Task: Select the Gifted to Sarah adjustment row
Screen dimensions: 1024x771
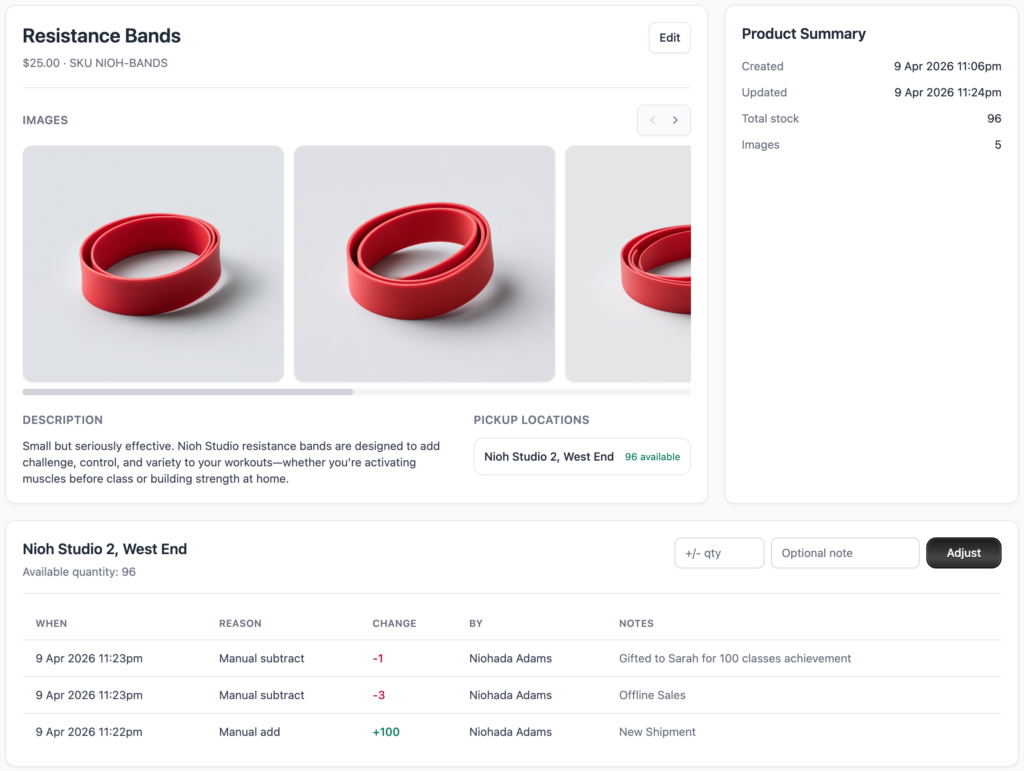Action: tap(511, 659)
